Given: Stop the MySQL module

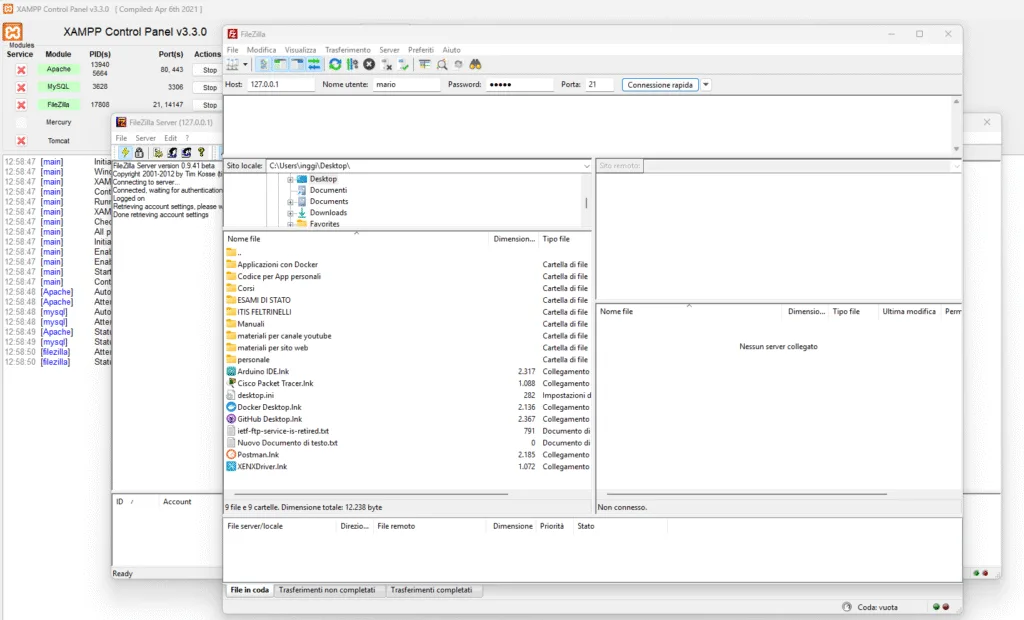Looking at the screenshot, I should (210, 88).
